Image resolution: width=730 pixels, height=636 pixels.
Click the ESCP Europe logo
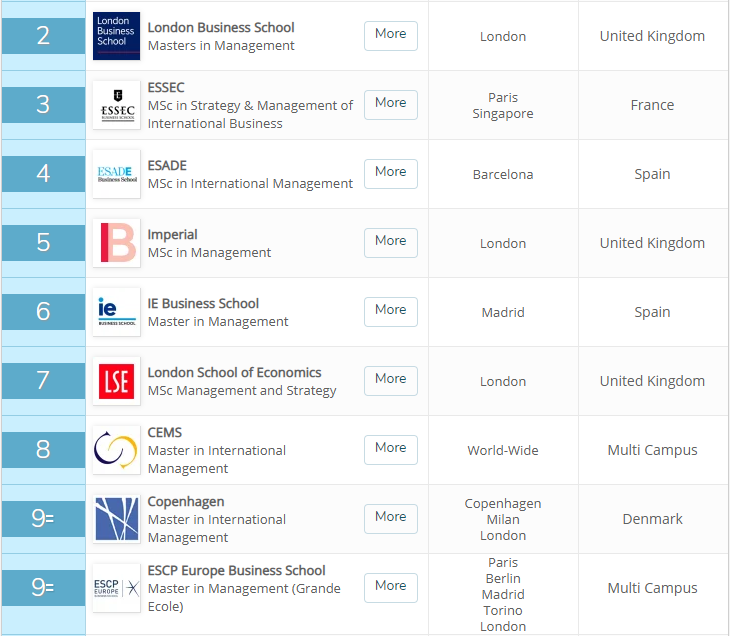[x=116, y=588]
